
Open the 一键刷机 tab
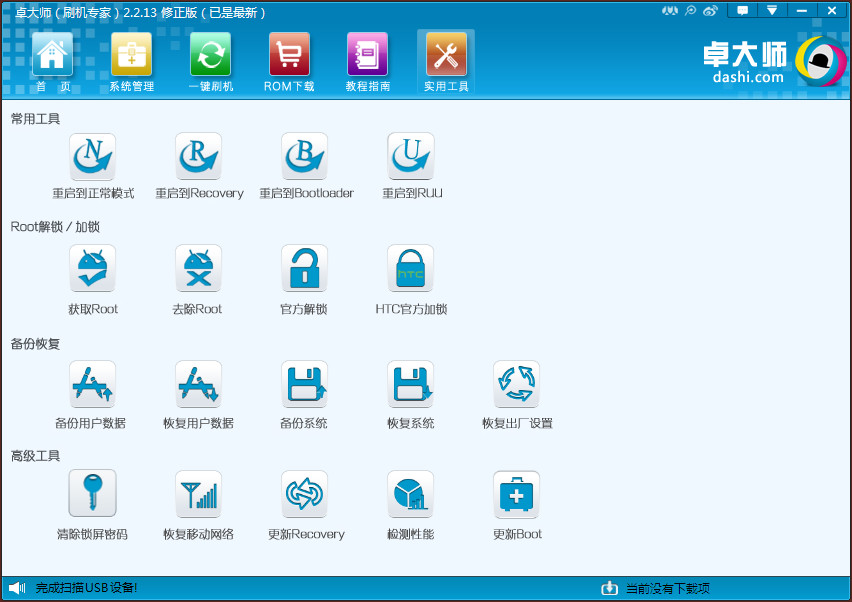[x=210, y=61]
